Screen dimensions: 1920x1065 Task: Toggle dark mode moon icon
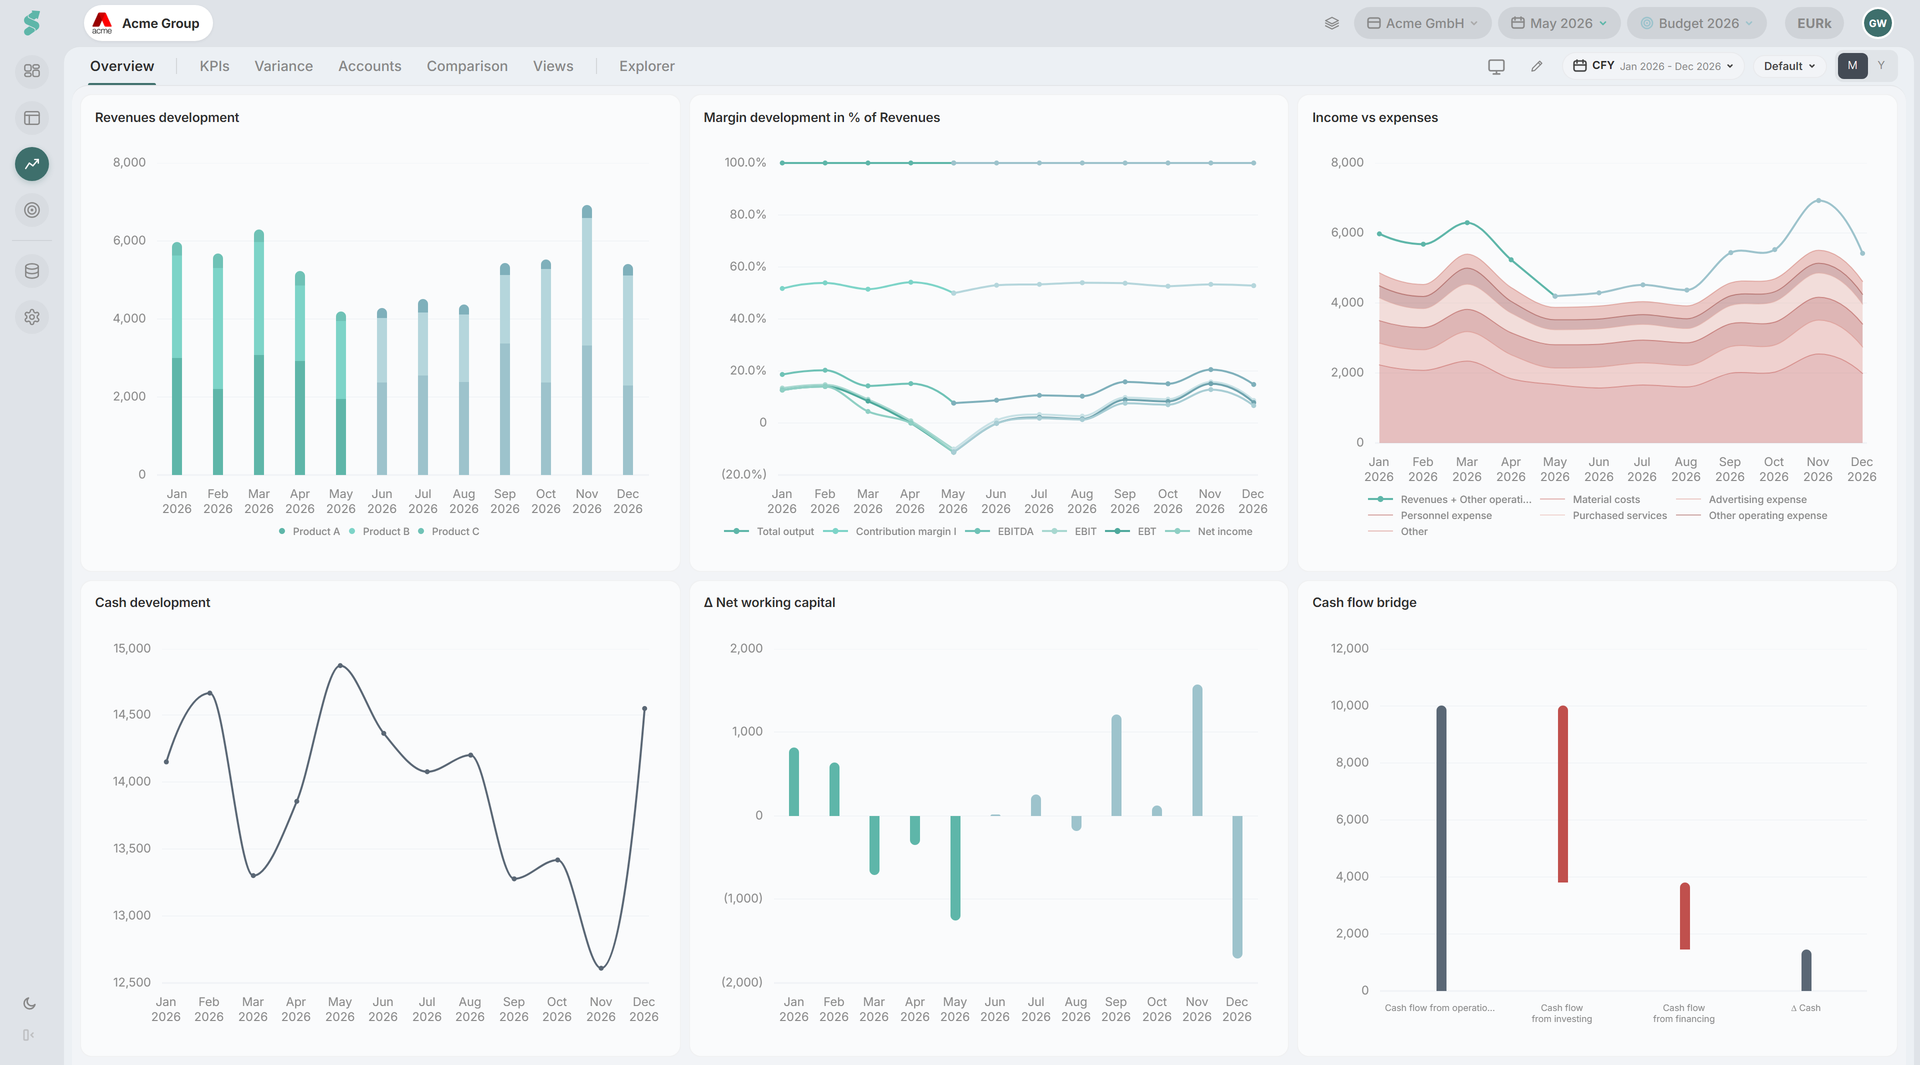tap(29, 1004)
